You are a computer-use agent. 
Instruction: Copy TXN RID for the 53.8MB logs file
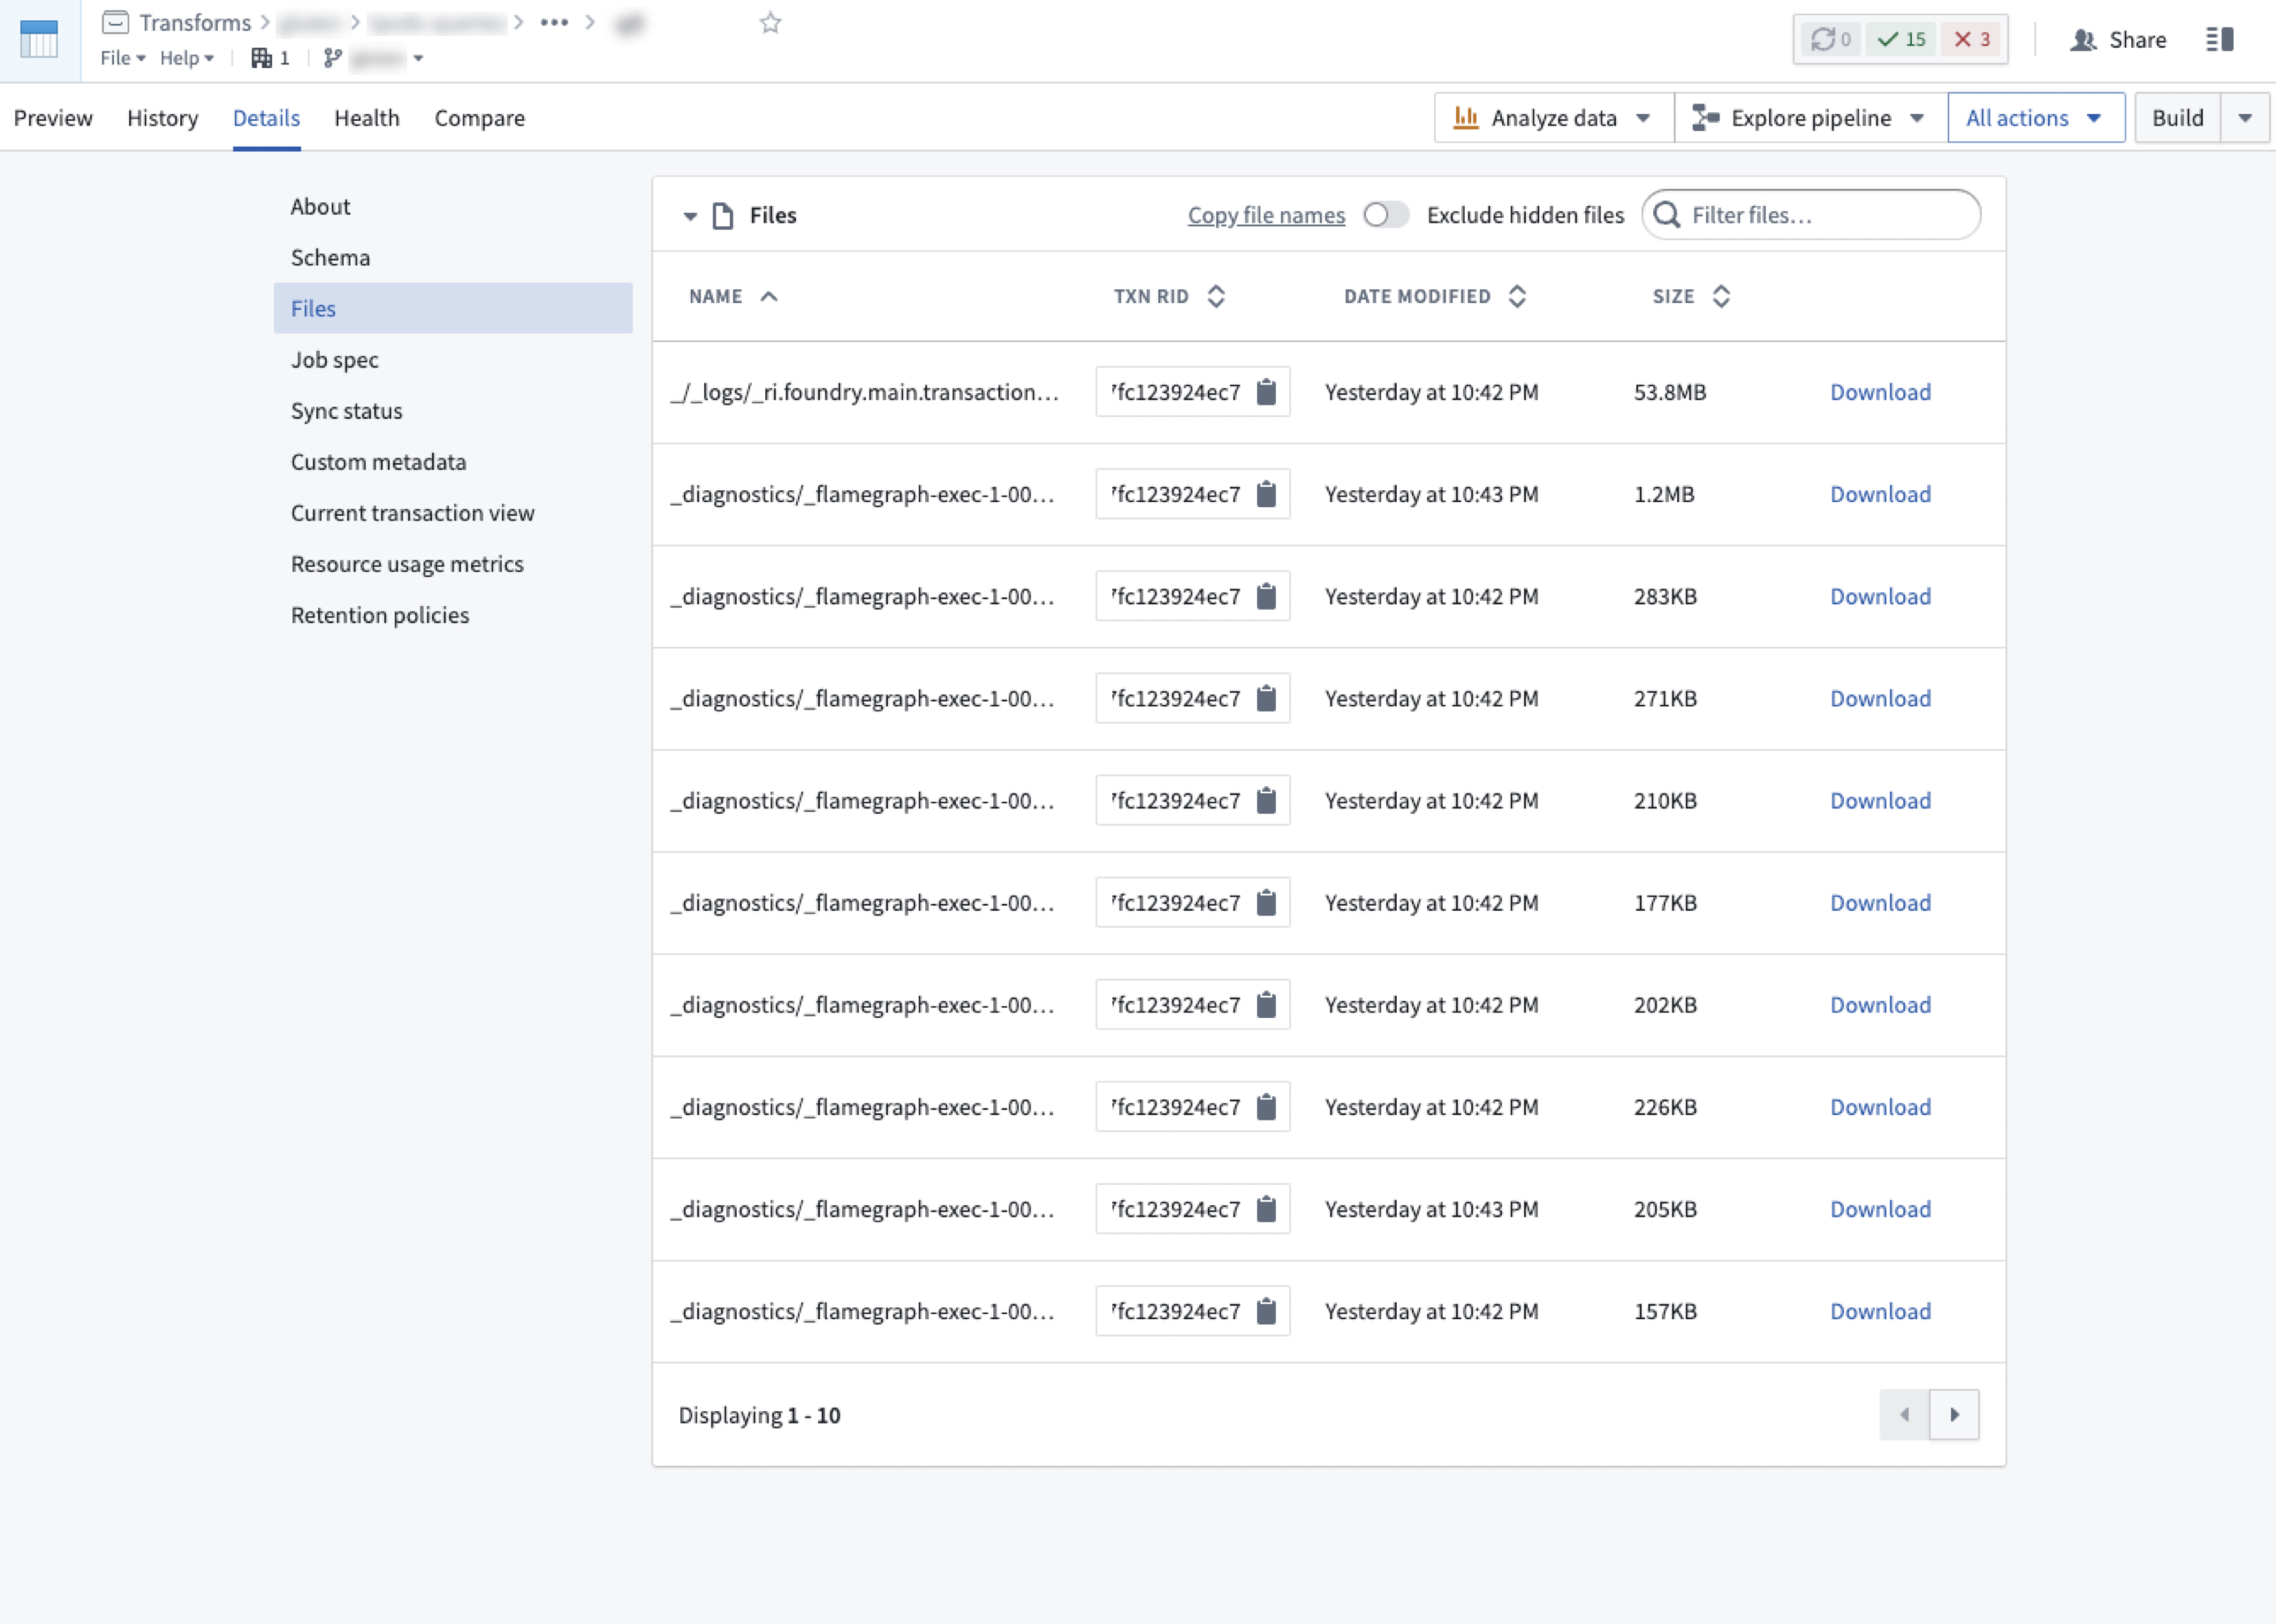1266,392
